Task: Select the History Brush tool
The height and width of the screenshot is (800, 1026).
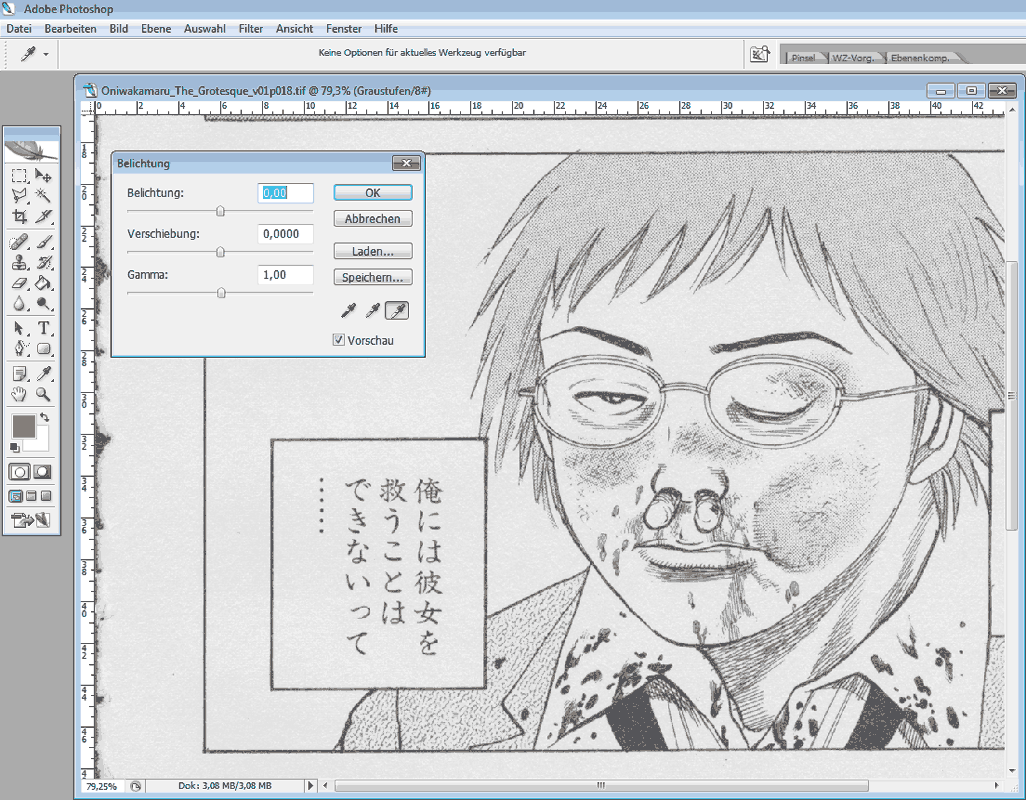Action: click(x=43, y=262)
